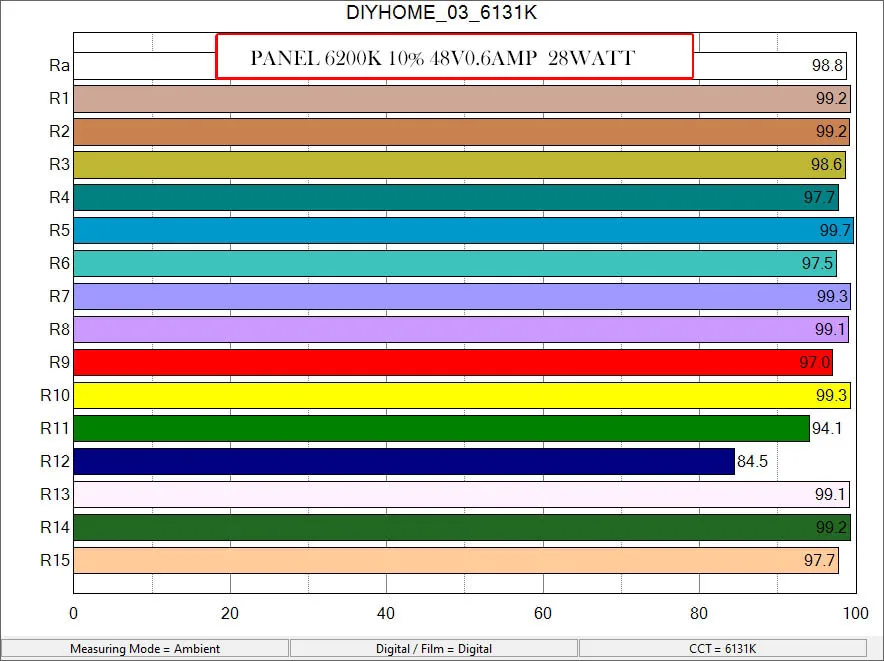Click the Digital / Film = Digital status segment

[433, 648]
